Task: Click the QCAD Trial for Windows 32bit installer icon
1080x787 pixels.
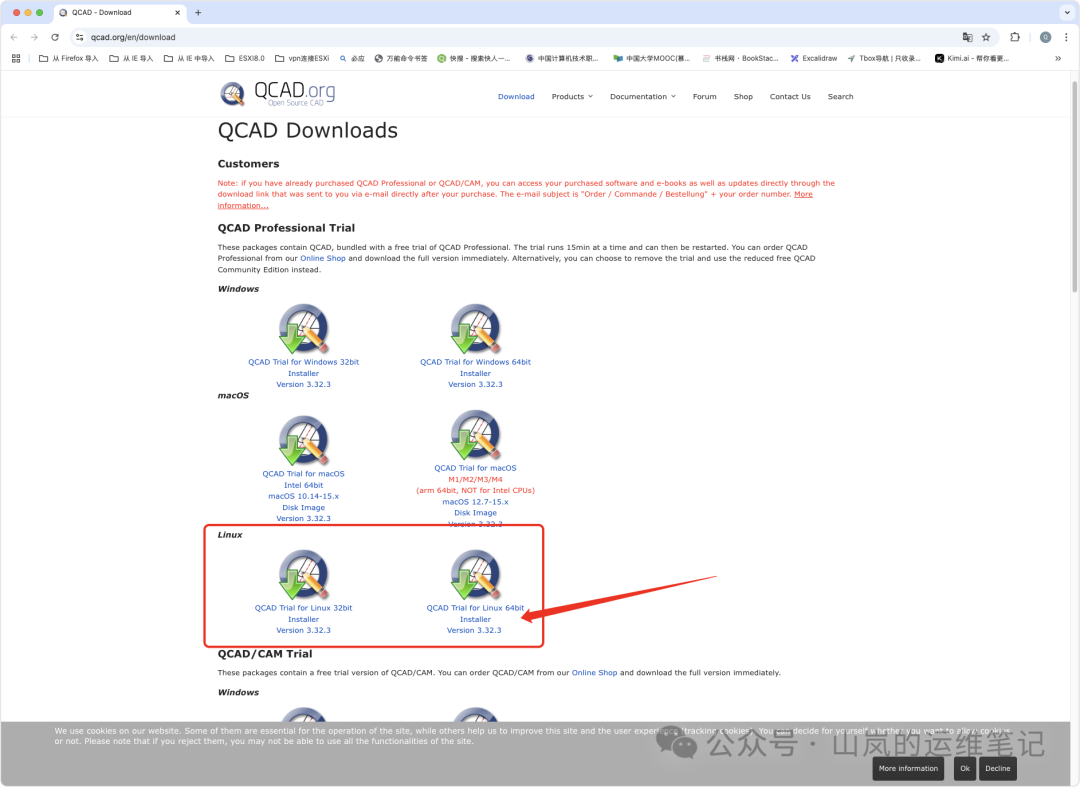Action: 303,328
